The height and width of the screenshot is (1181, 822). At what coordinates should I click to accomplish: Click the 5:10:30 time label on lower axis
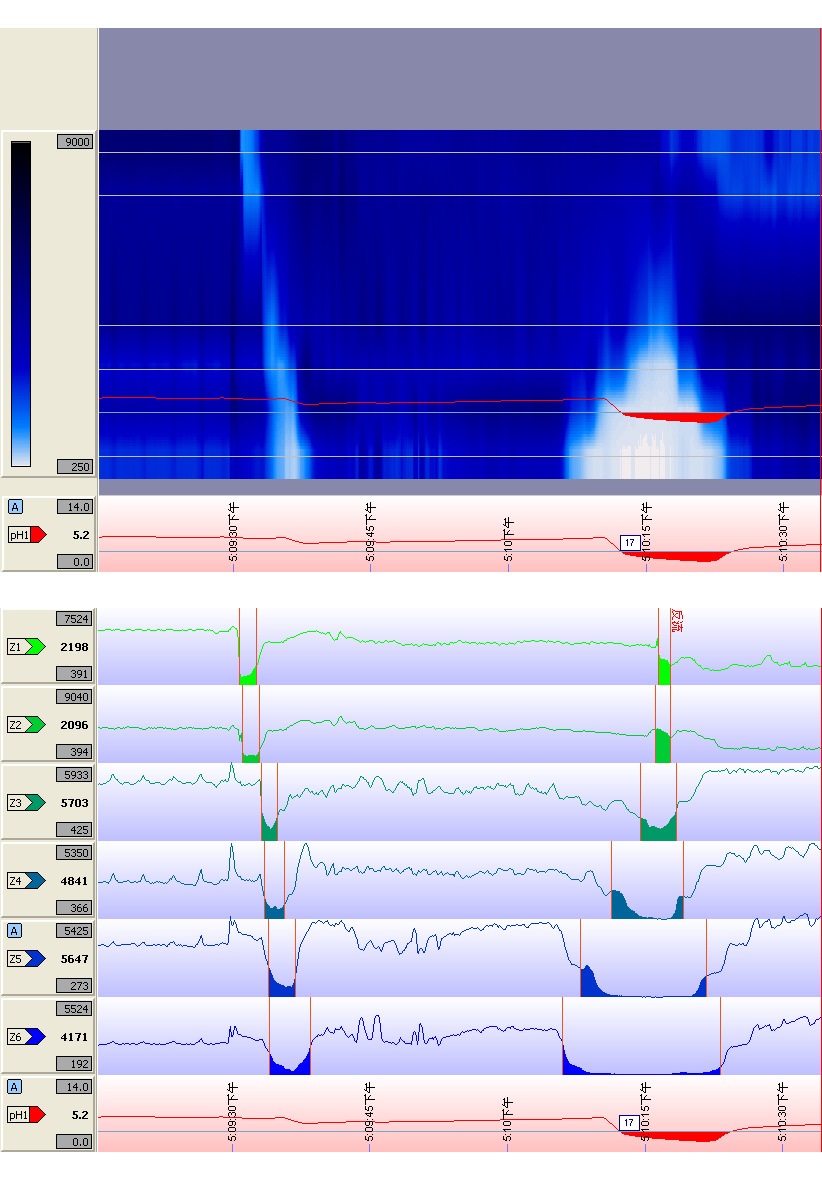pyautogui.click(x=782, y=1113)
